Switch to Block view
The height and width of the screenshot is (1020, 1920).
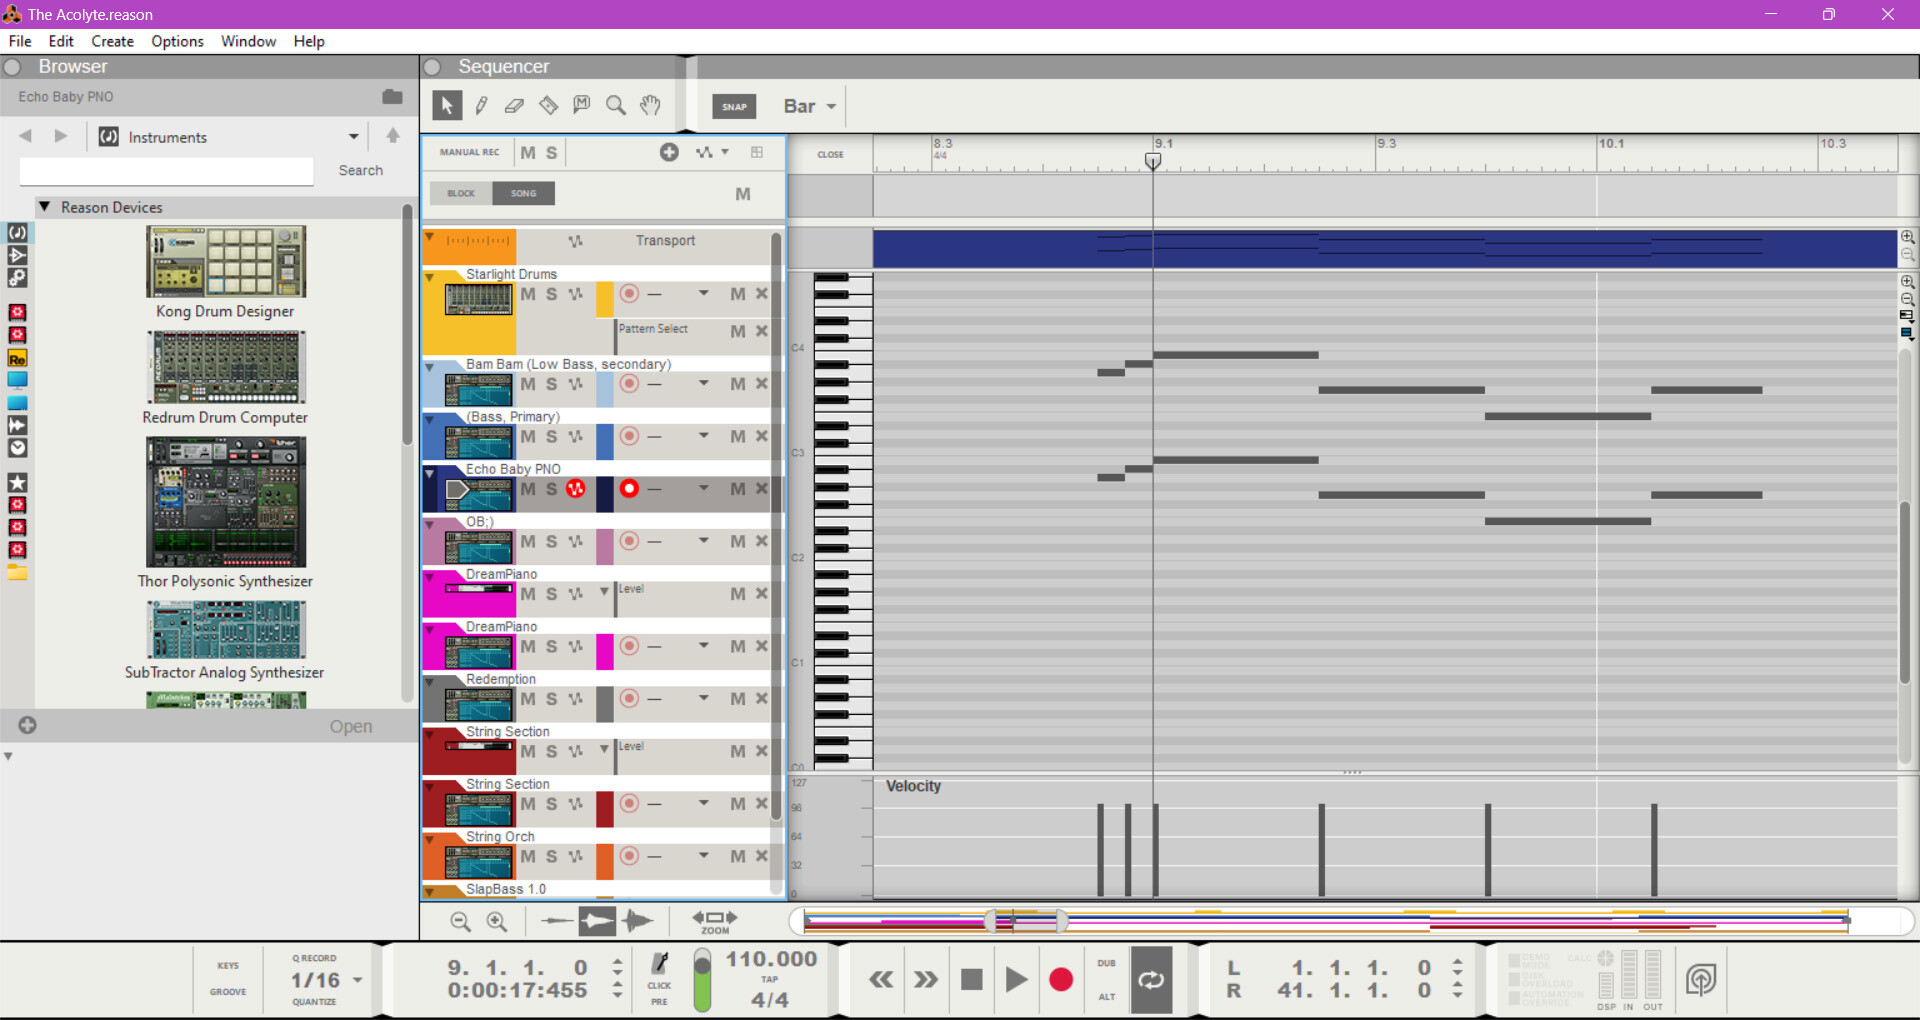tap(461, 193)
